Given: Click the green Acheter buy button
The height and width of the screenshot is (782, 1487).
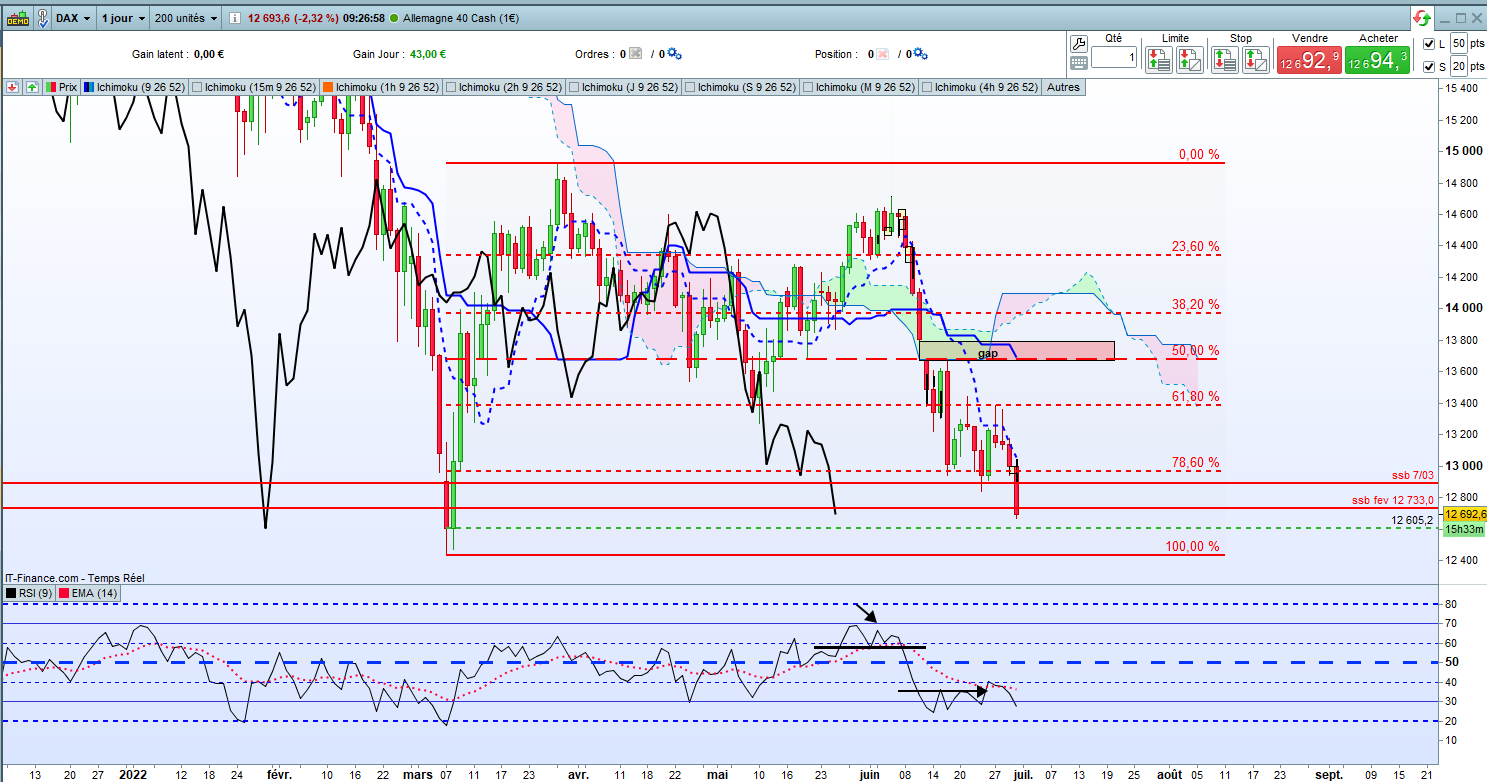Looking at the screenshot, I should pos(1377,60).
